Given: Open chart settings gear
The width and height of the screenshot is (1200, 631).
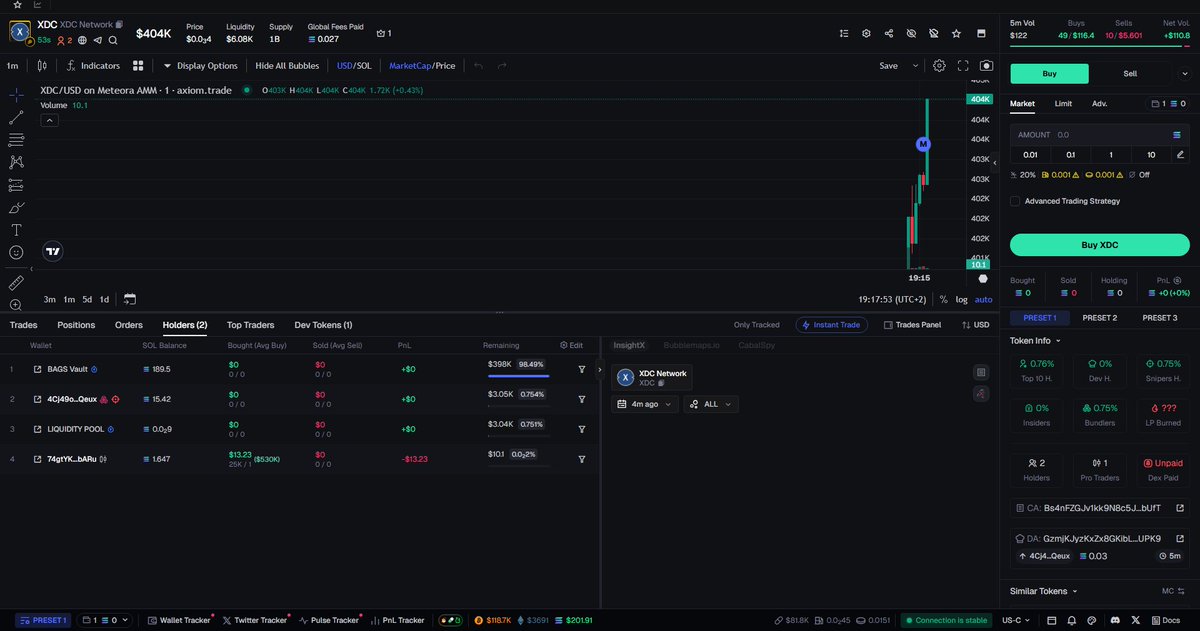Looking at the screenshot, I should click(939, 66).
